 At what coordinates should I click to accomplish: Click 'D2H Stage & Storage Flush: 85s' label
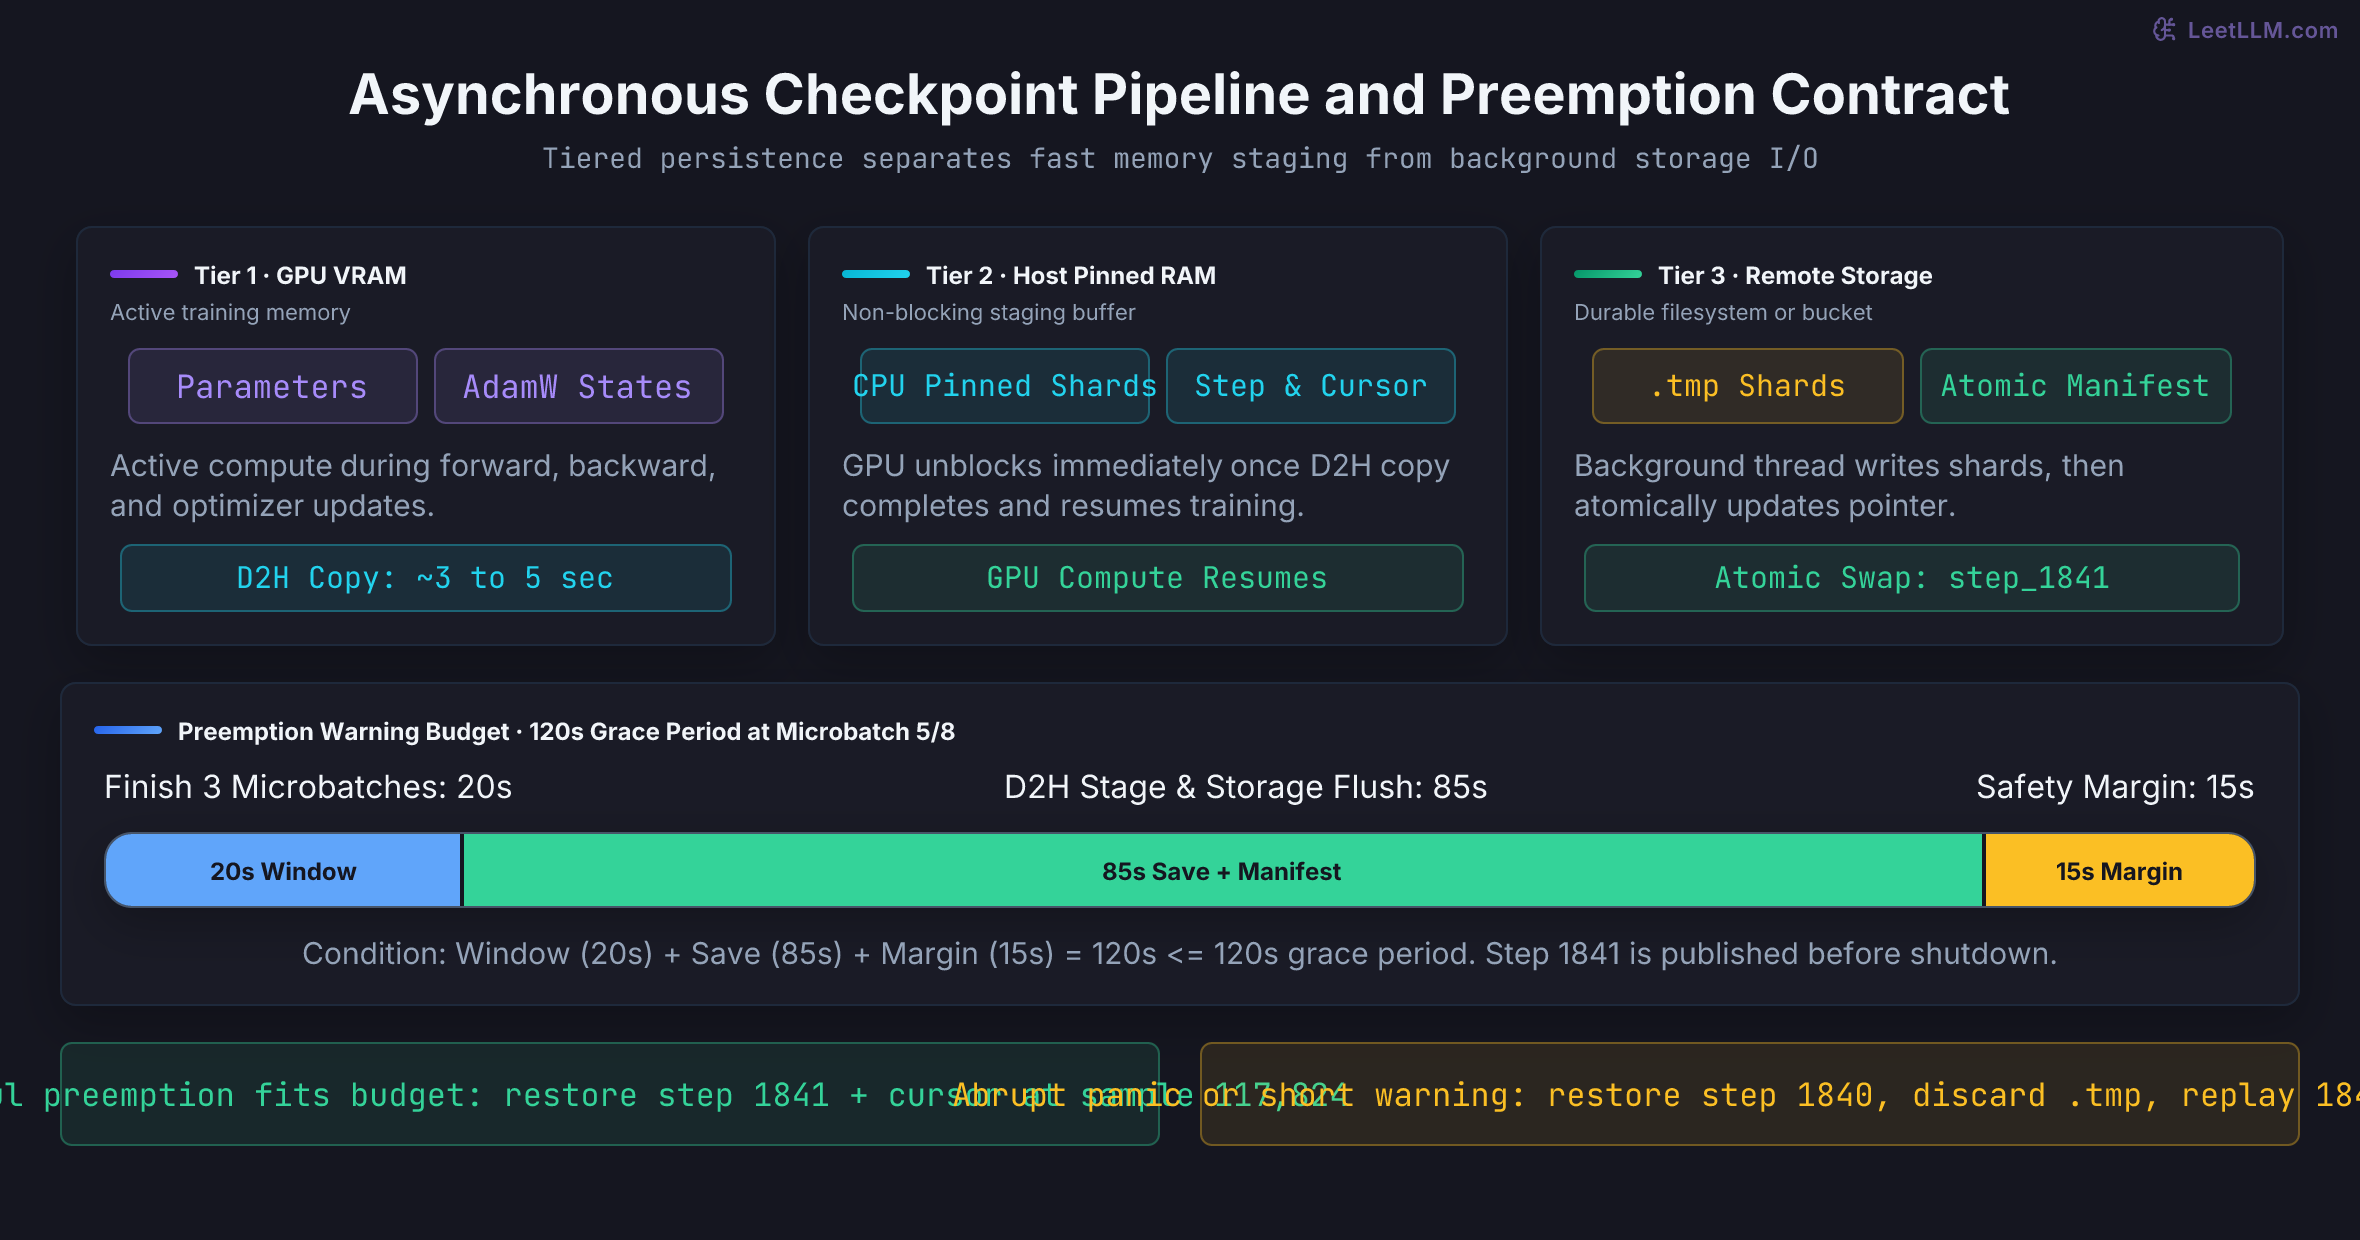(x=1245, y=788)
